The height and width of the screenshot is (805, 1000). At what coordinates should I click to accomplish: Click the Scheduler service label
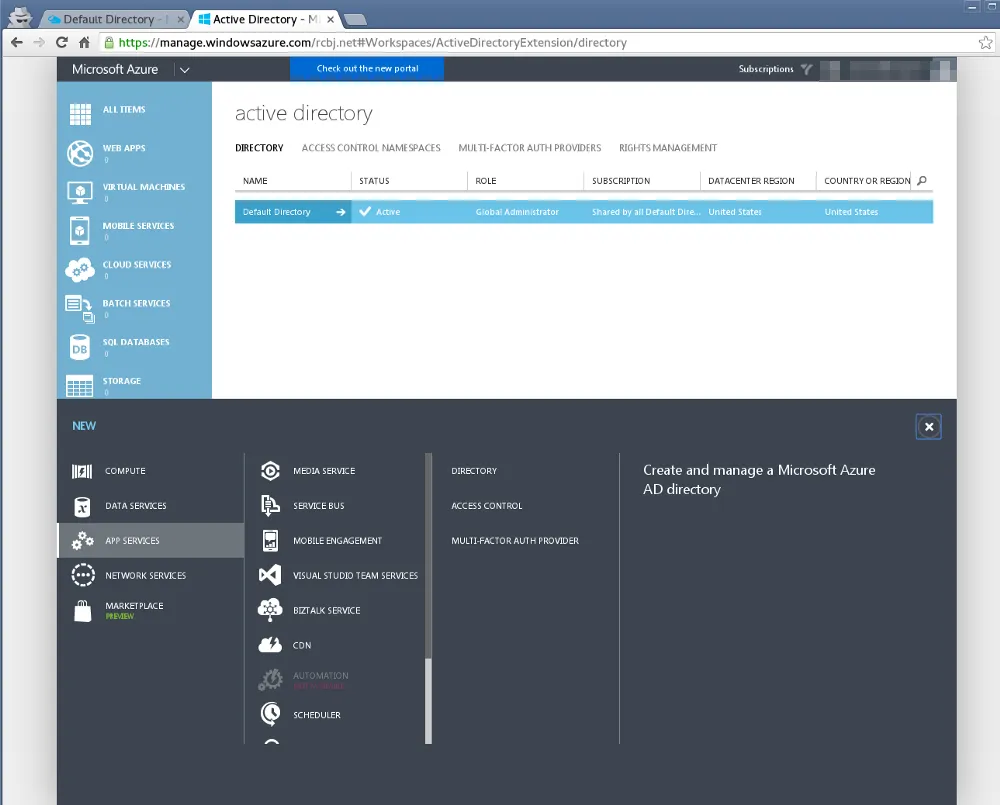(317, 715)
